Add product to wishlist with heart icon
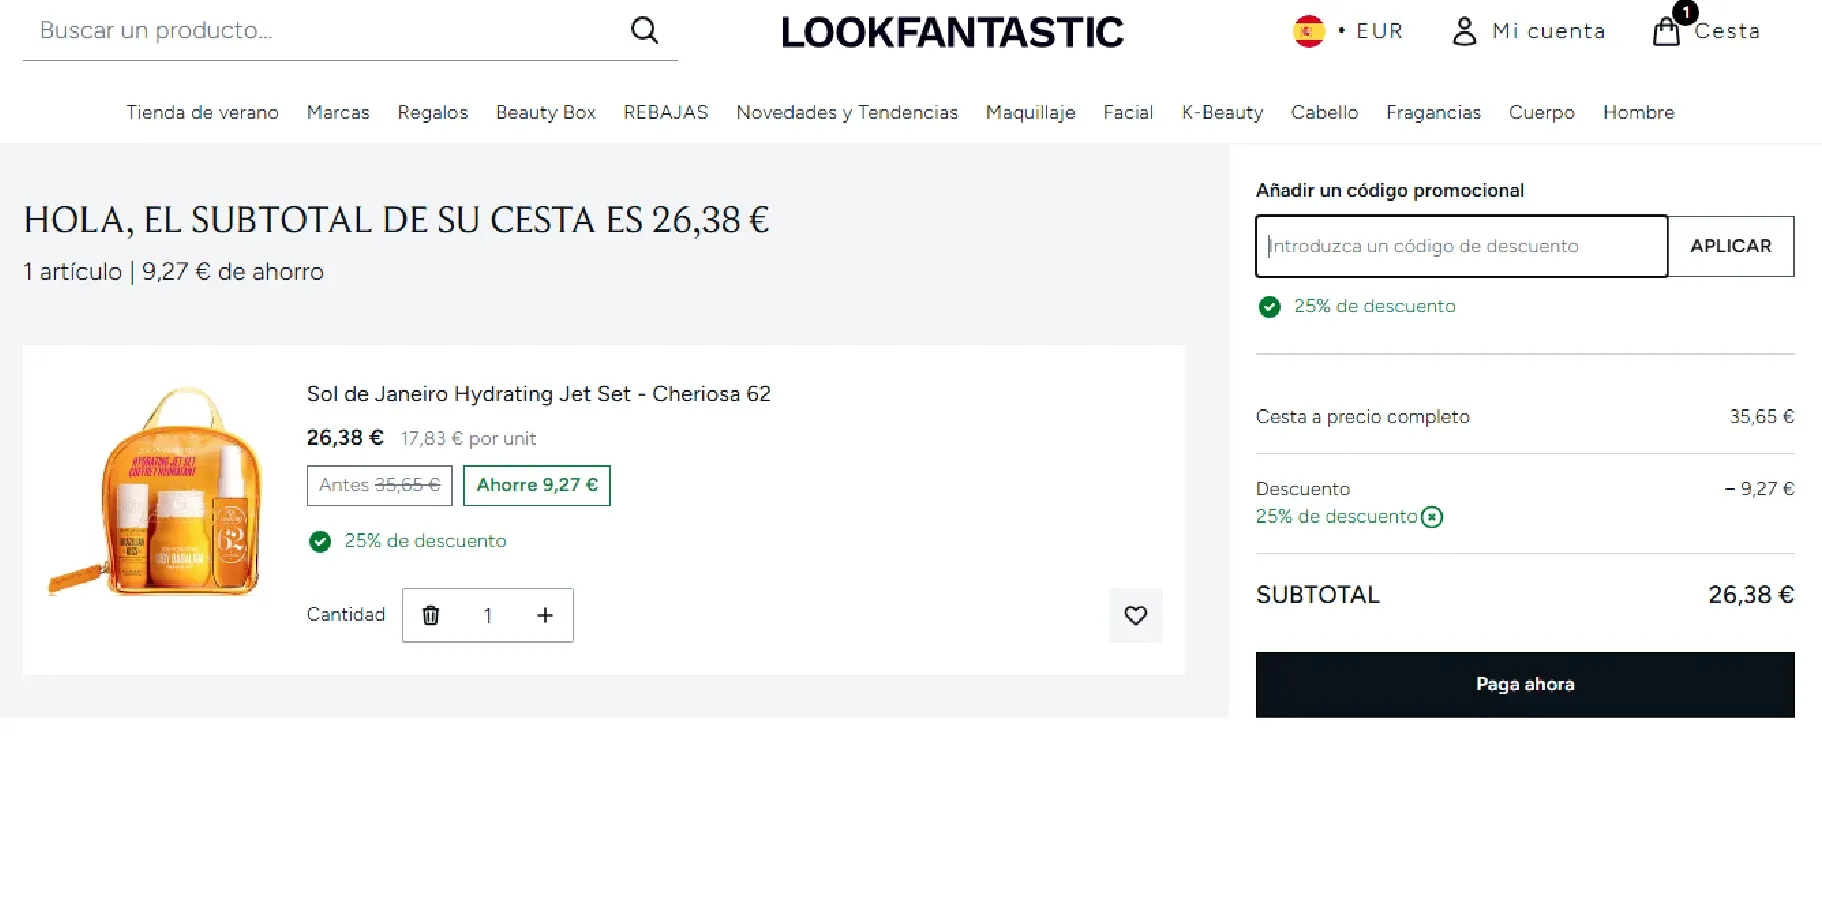This screenshot has height=917, width=1822. [x=1136, y=616]
